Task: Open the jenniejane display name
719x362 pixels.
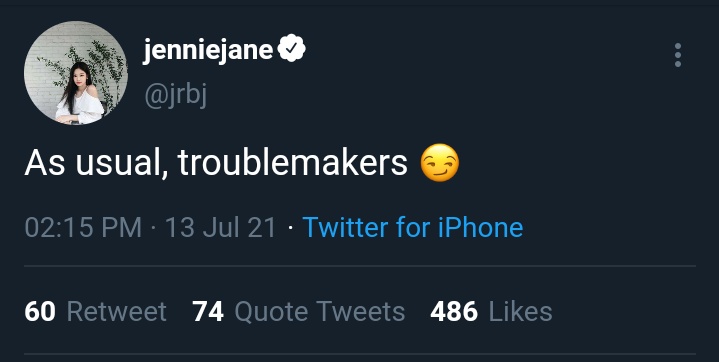Action: [x=208, y=50]
